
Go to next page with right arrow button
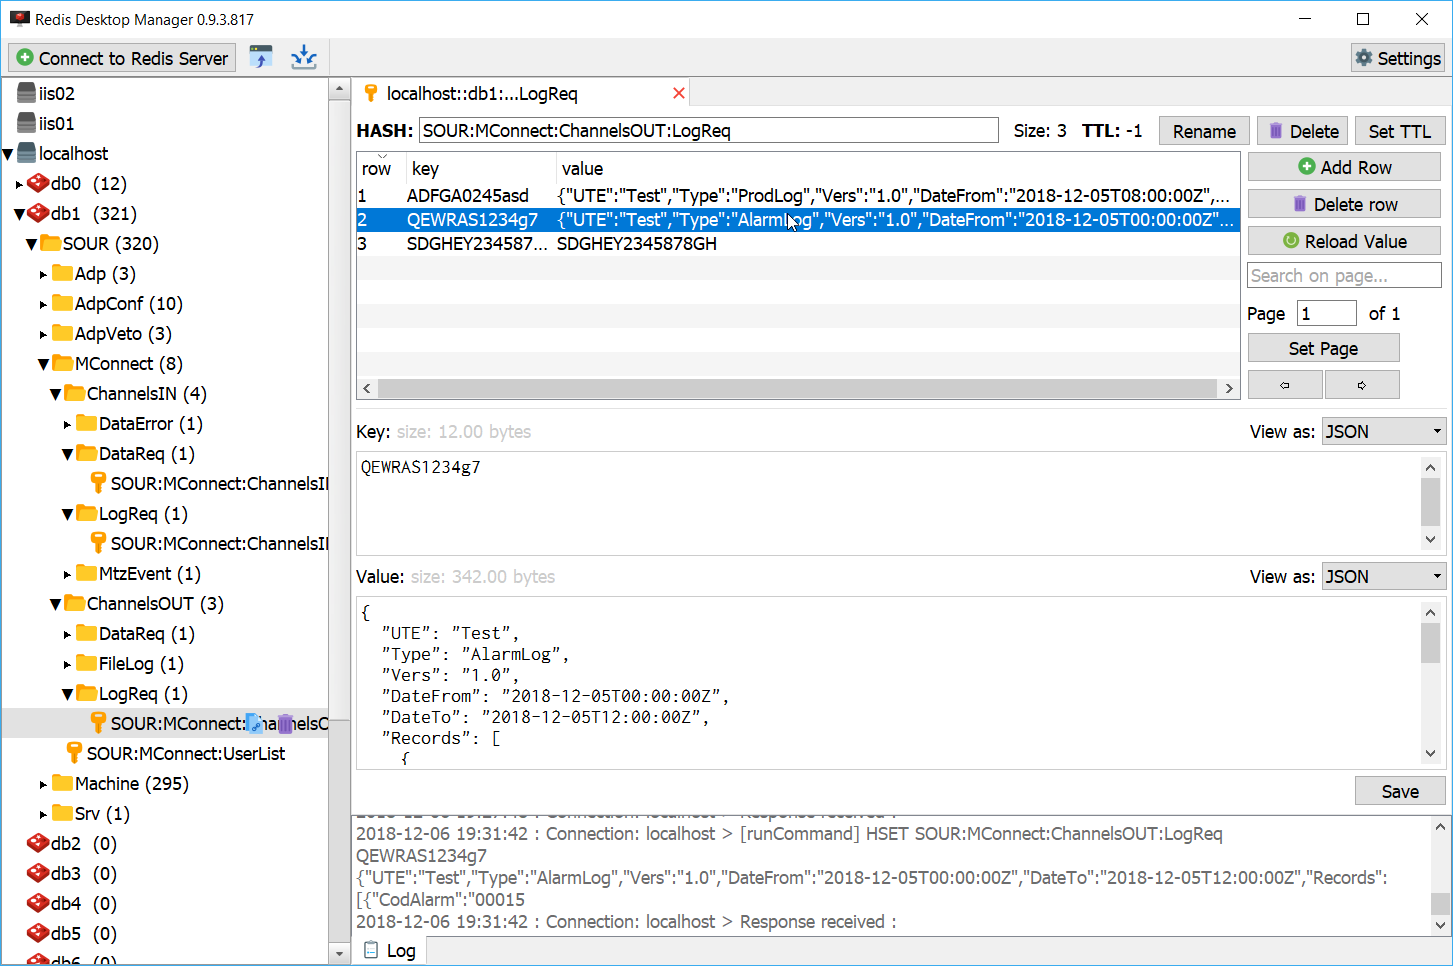coord(1362,385)
